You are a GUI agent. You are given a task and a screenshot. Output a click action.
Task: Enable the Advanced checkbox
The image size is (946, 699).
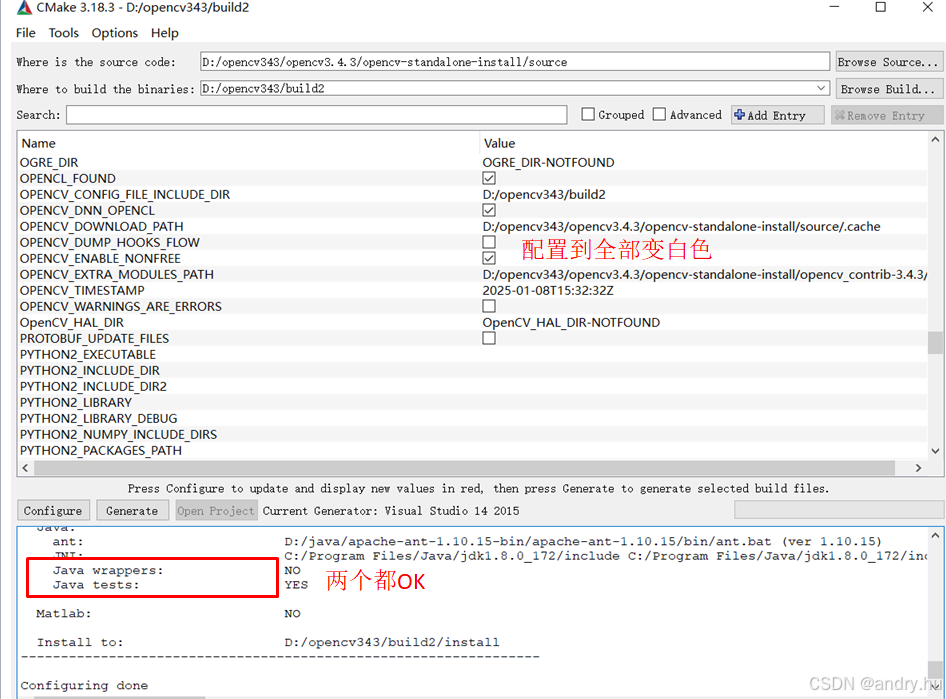(x=659, y=114)
